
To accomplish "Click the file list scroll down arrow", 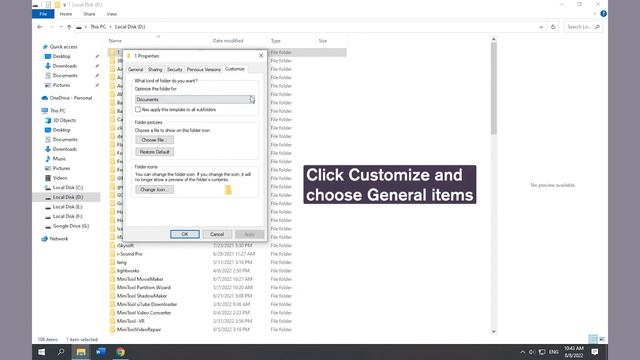I will [493, 331].
